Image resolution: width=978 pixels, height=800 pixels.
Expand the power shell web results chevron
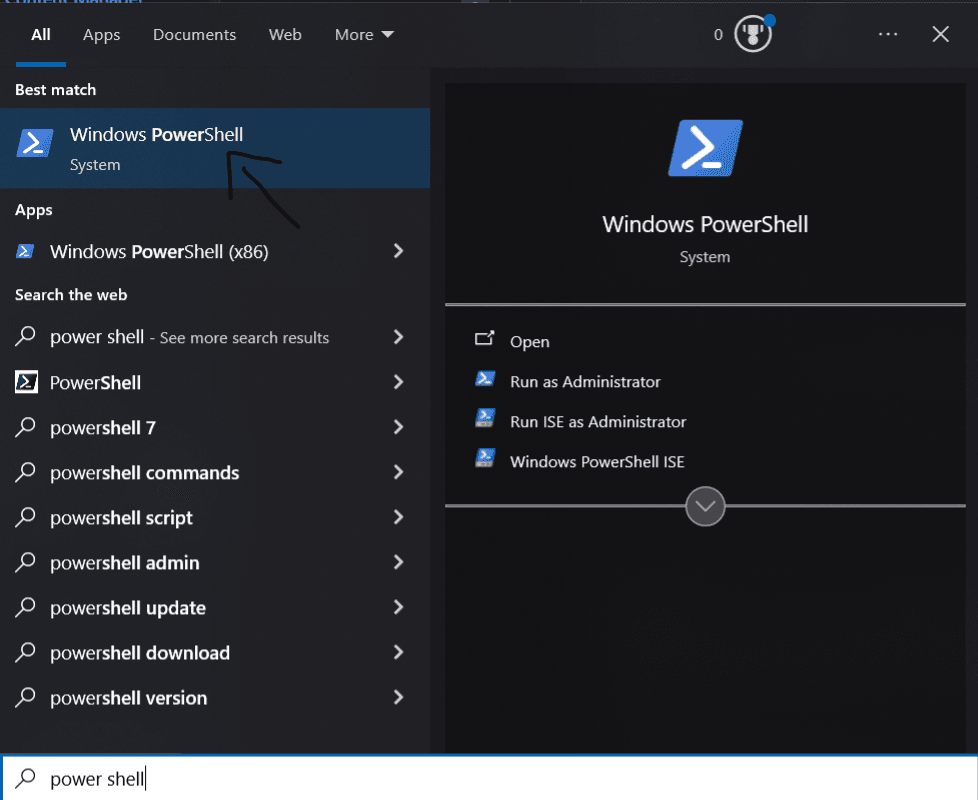pos(399,337)
